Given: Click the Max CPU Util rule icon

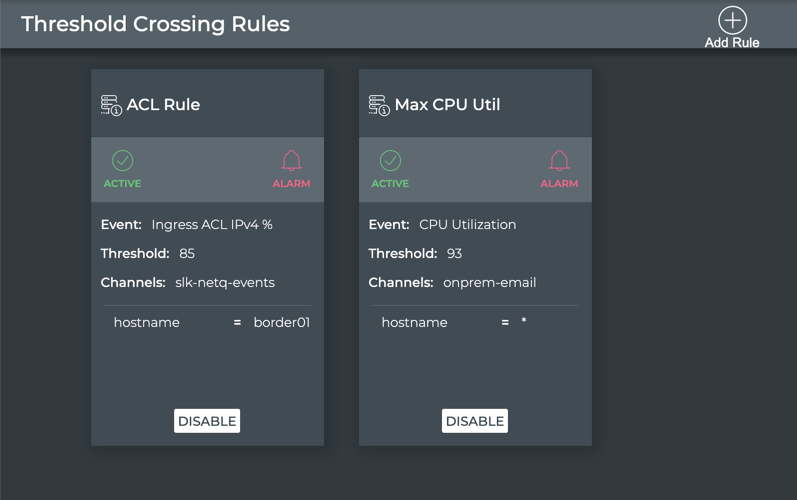Looking at the screenshot, I should (379, 105).
